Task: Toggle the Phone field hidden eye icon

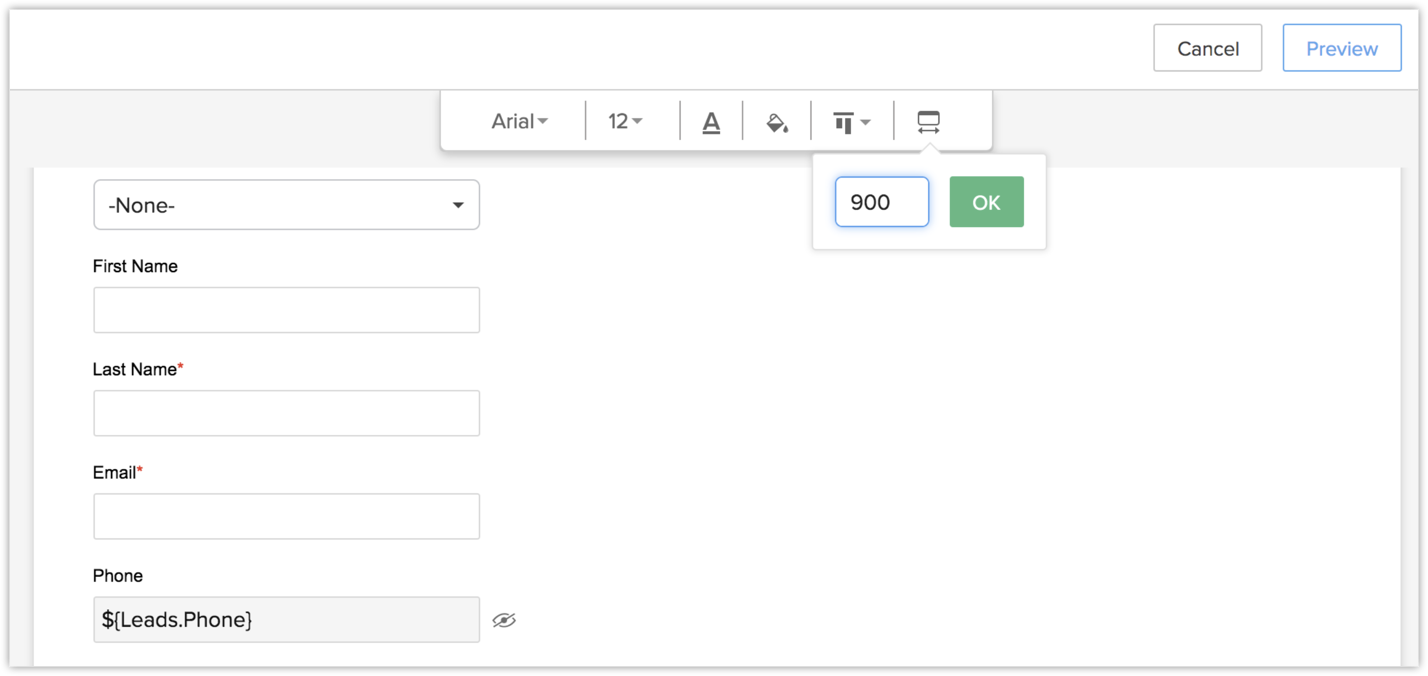Action: pos(504,620)
